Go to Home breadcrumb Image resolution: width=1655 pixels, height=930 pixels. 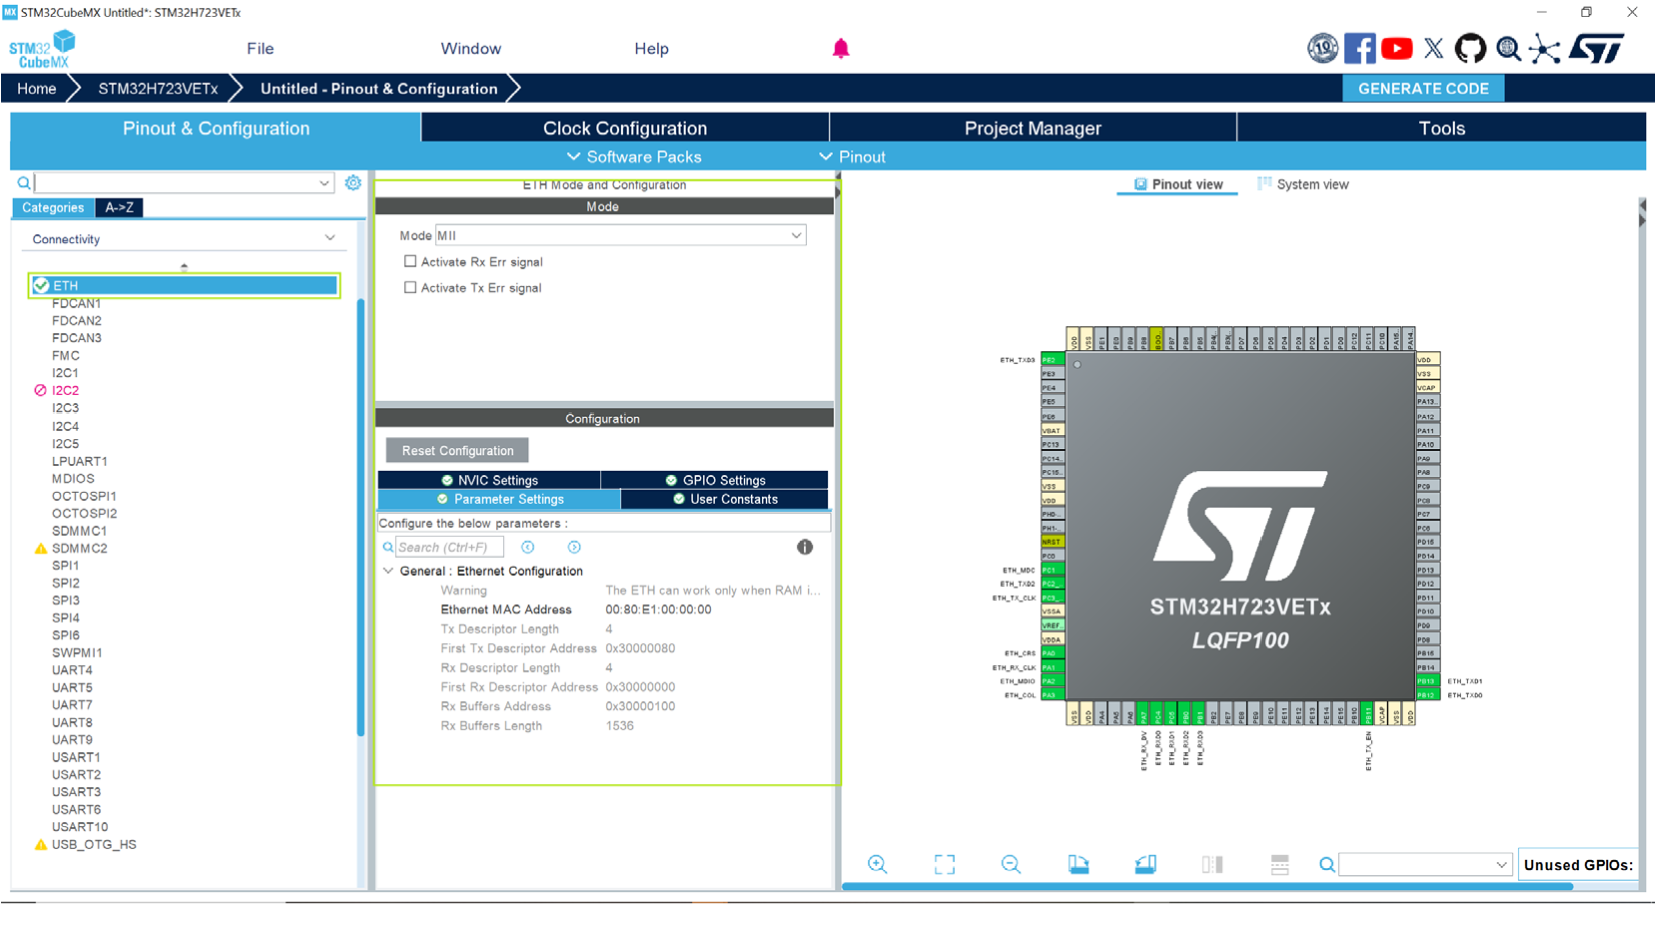37,88
